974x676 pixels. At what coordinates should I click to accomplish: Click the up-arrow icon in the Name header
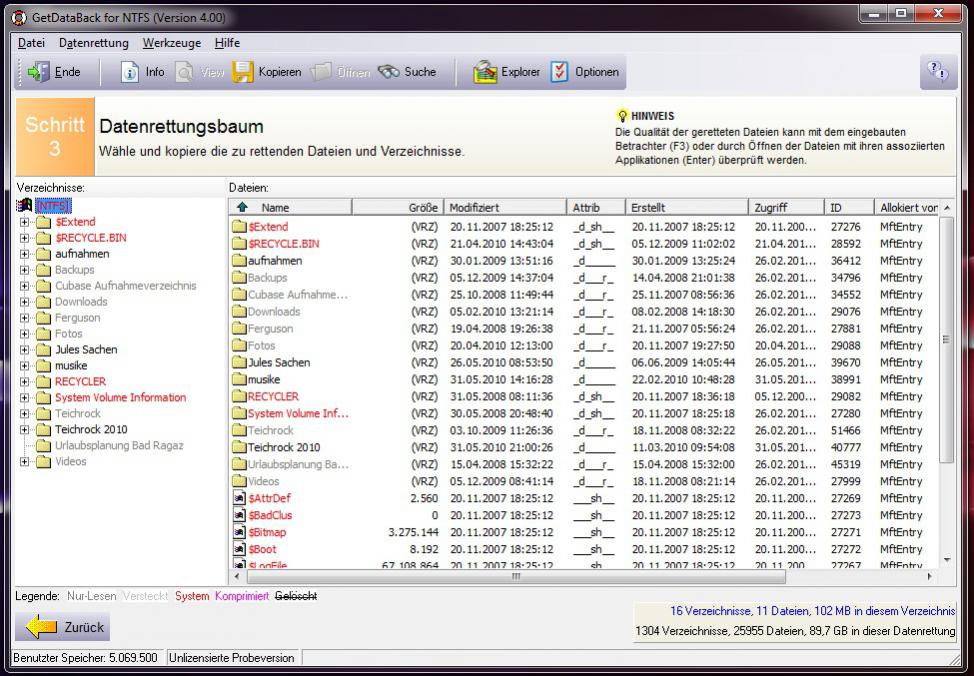[242, 207]
